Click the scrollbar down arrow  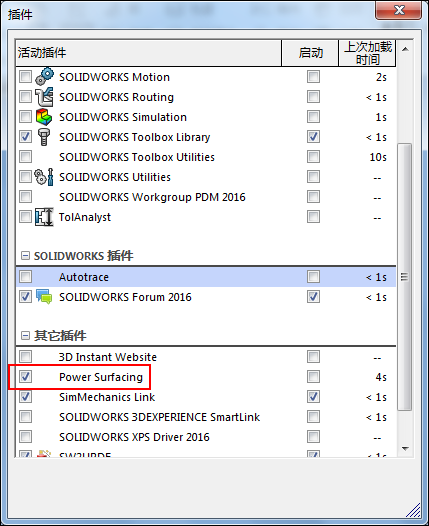click(x=405, y=449)
